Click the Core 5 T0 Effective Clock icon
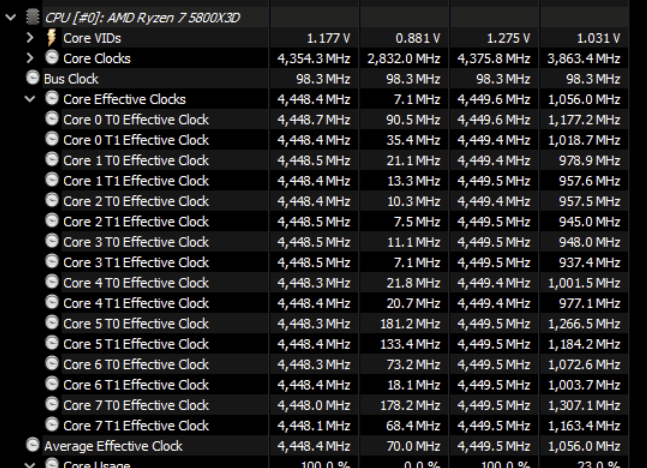 tap(52, 323)
